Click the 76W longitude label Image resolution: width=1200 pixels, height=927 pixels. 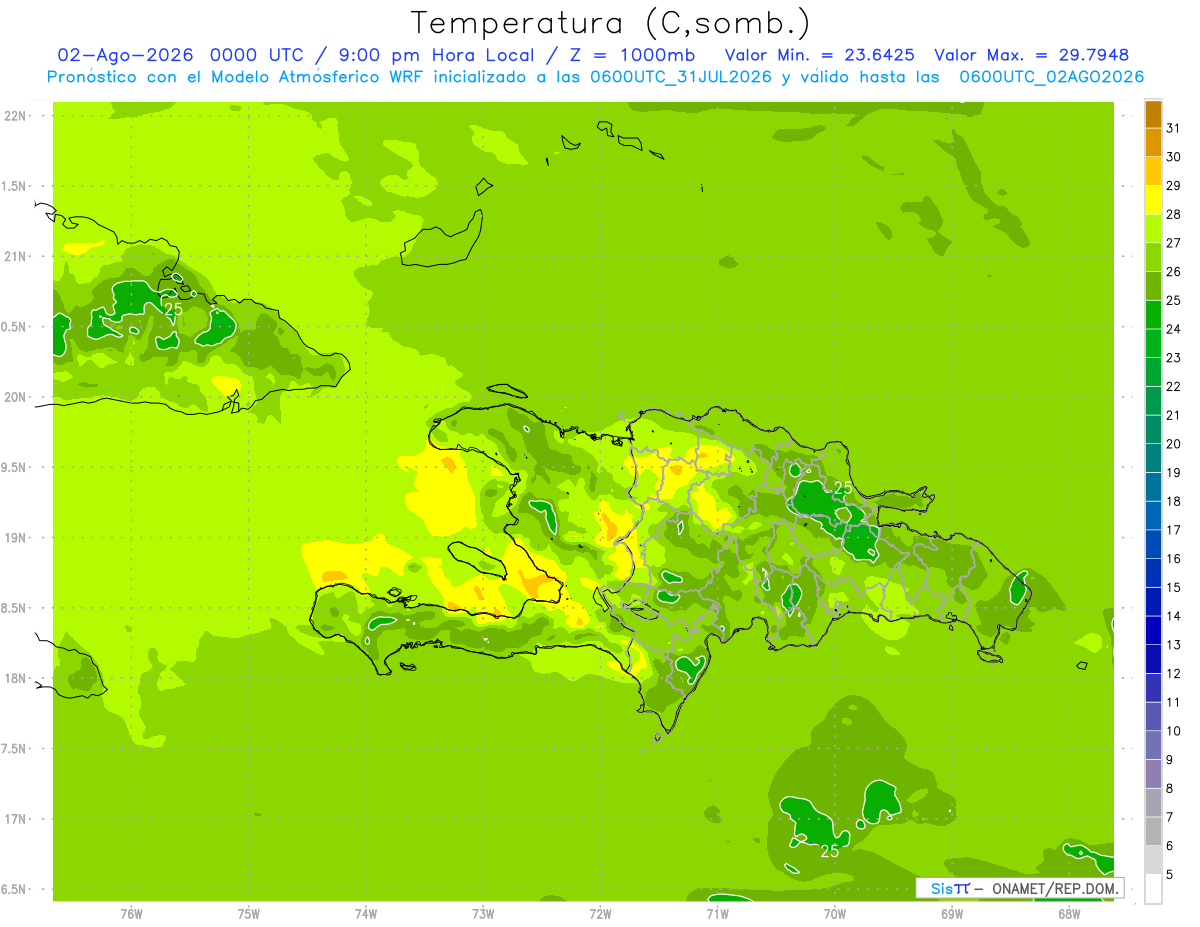(x=131, y=914)
